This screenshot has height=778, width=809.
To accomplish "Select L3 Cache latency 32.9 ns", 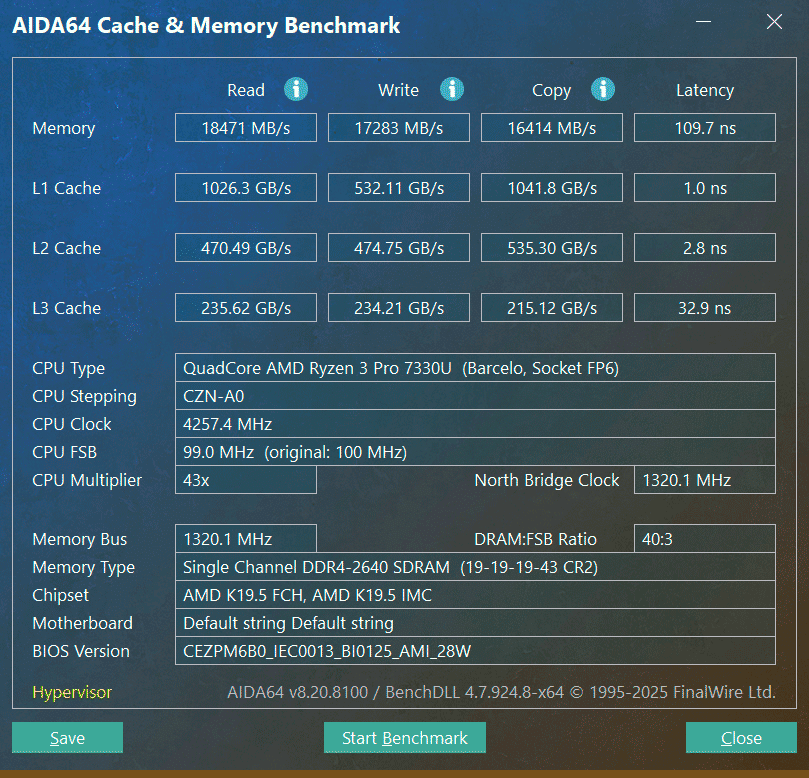I will pyautogui.click(x=705, y=307).
